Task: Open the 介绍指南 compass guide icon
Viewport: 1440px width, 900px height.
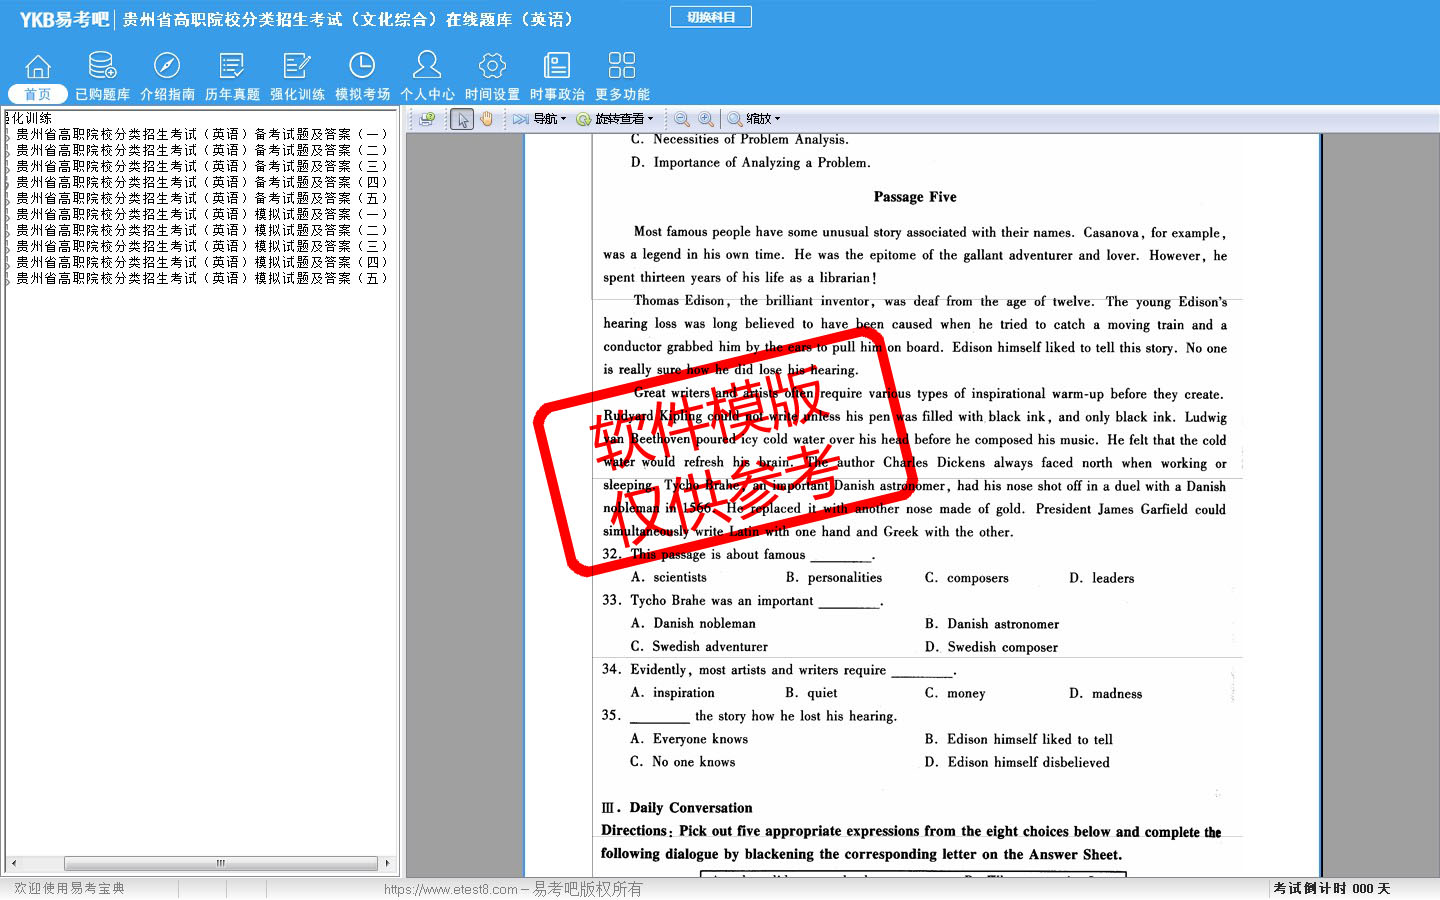Action: pos(167,76)
